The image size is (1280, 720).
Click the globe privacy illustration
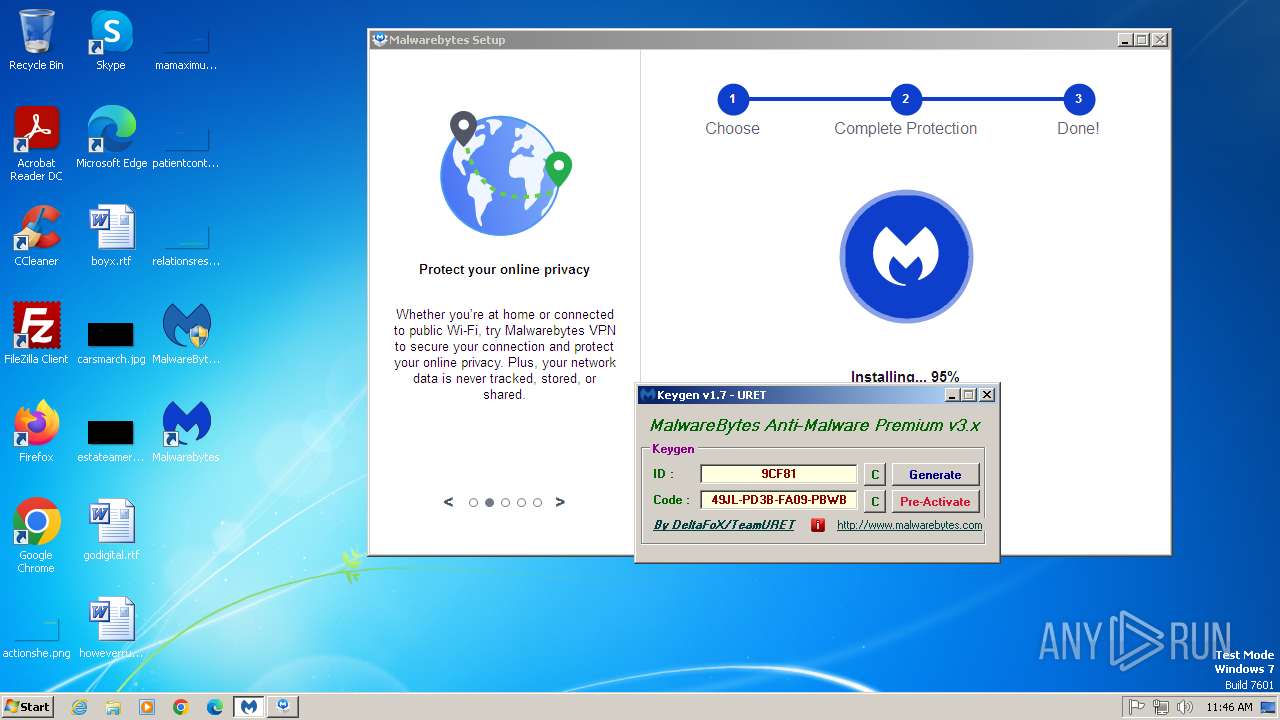click(x=507, y=174)
